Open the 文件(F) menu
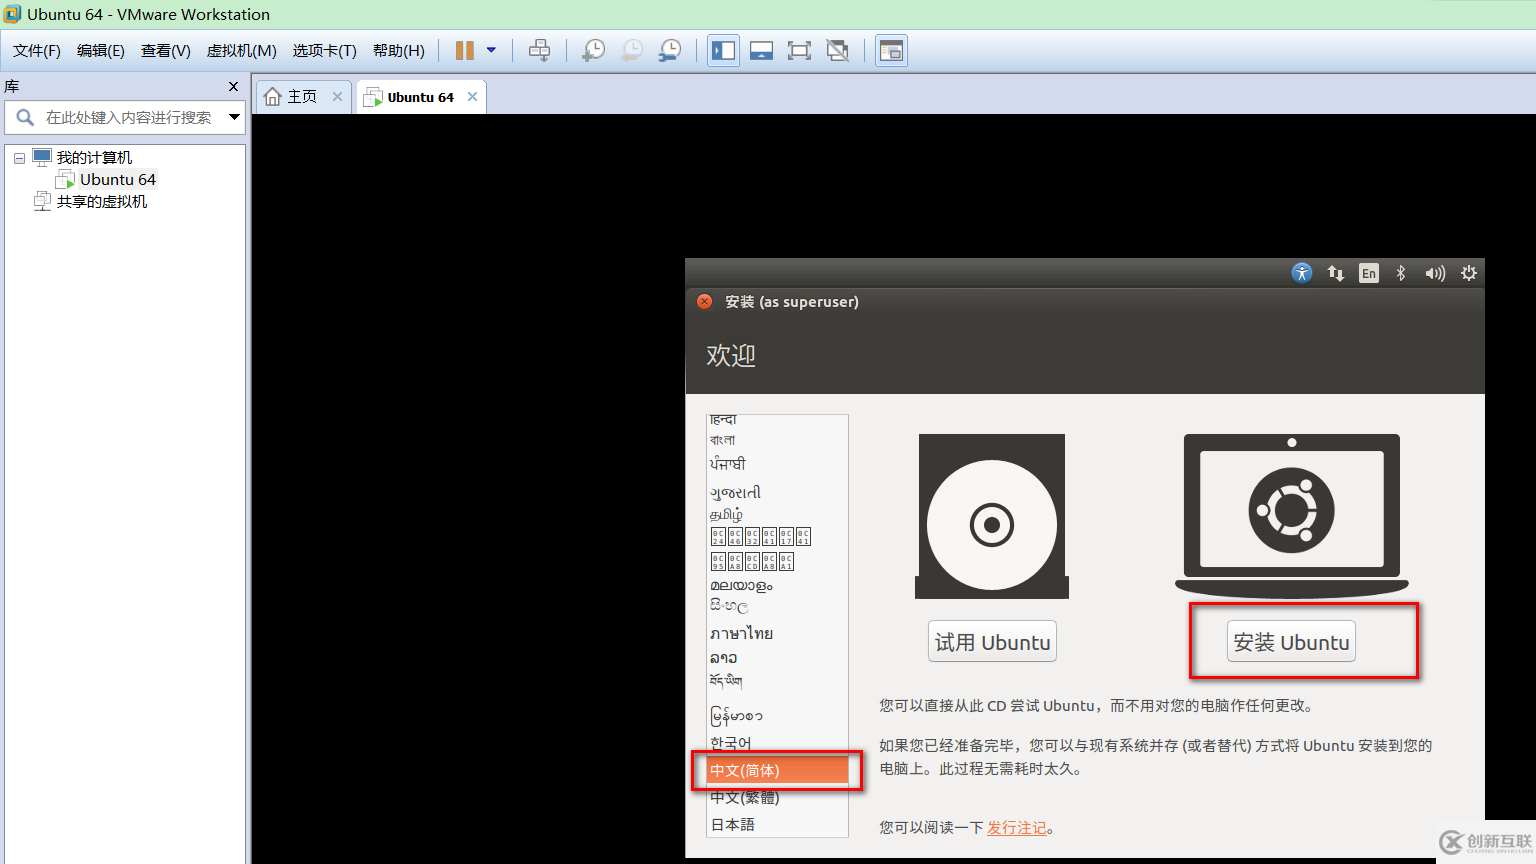The image size is (1536, 864). point(37,50)
